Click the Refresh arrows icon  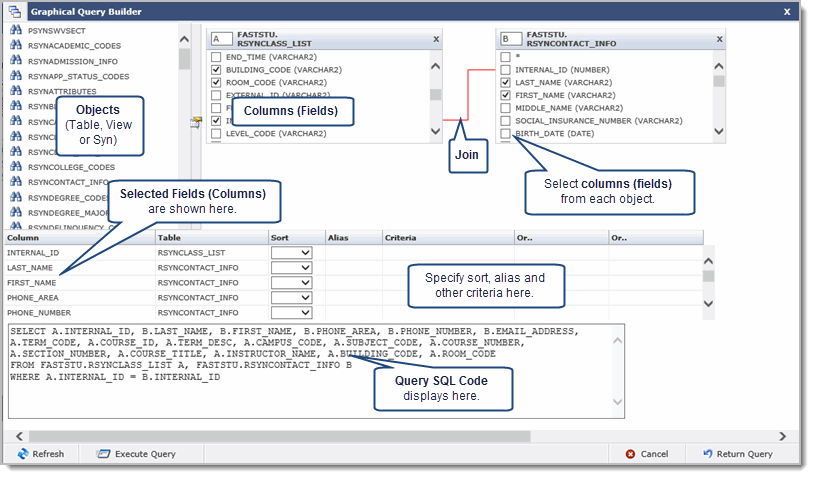pos(23,454)
